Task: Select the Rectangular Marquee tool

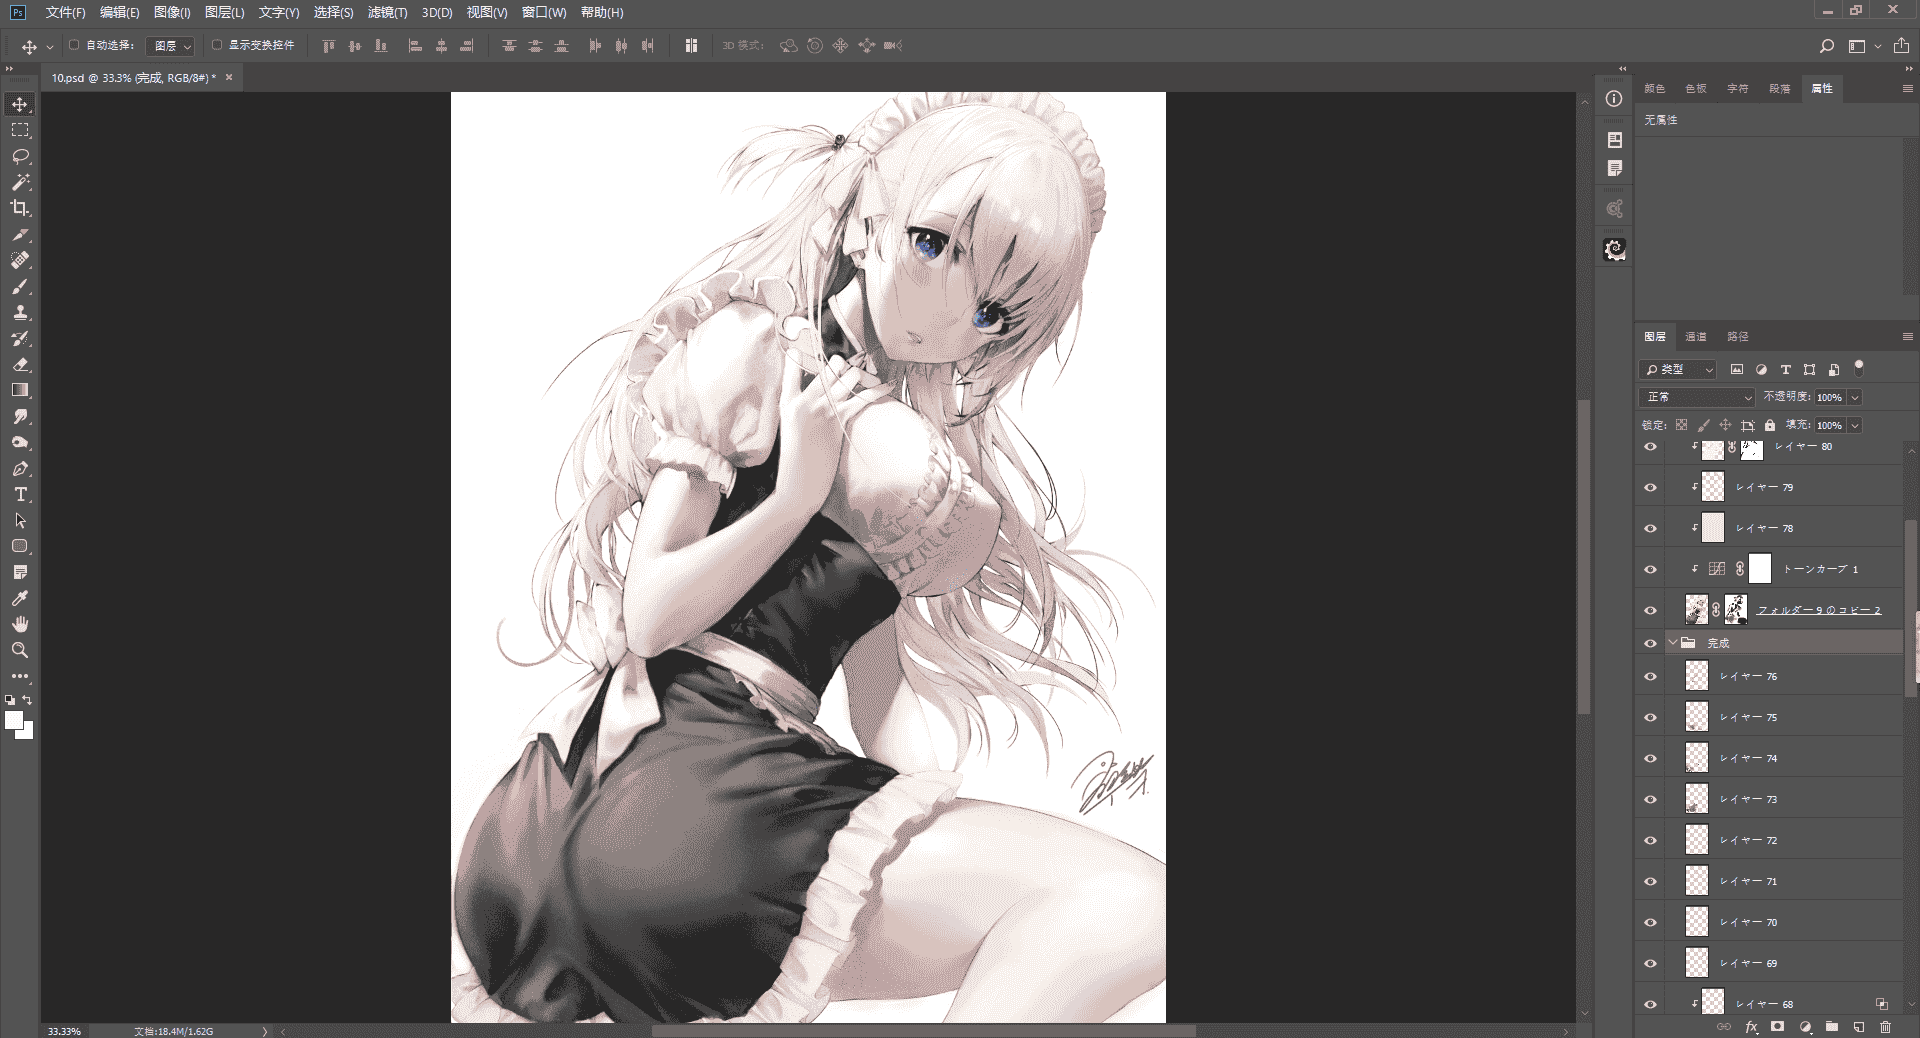Action: (x=20, y=130)
